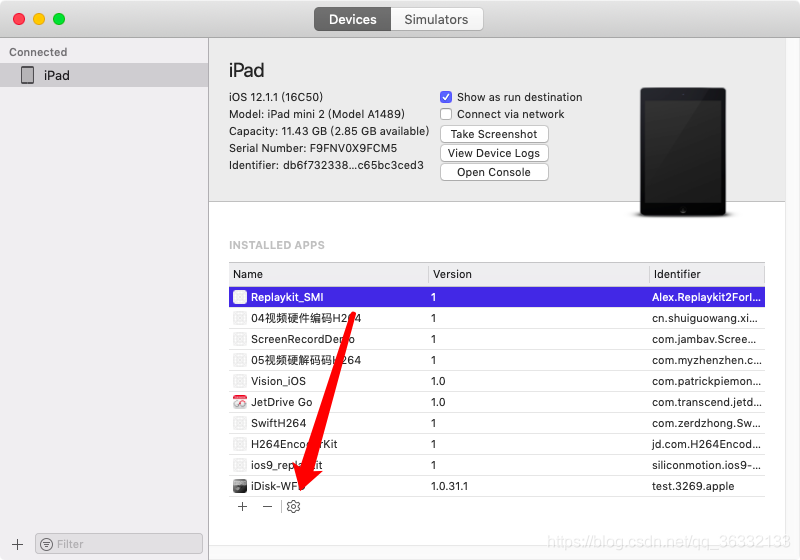Select the 05视频硬解码 H264 app row
Screen dimensions: 800x560
click(x=497, y=360)
